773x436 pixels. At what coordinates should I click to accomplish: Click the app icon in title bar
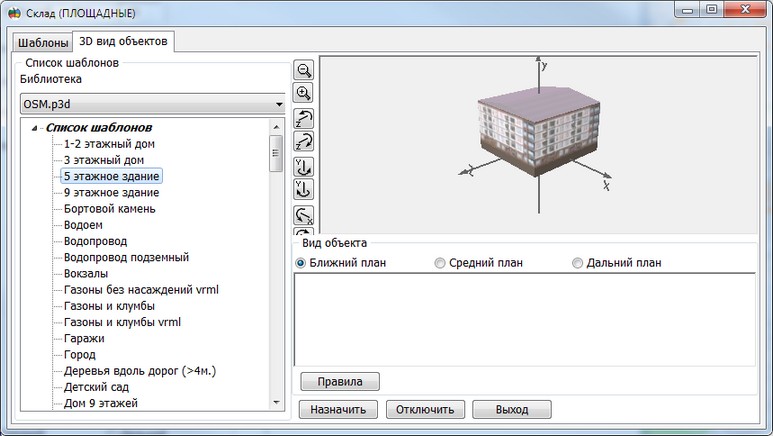pos(14,11)
